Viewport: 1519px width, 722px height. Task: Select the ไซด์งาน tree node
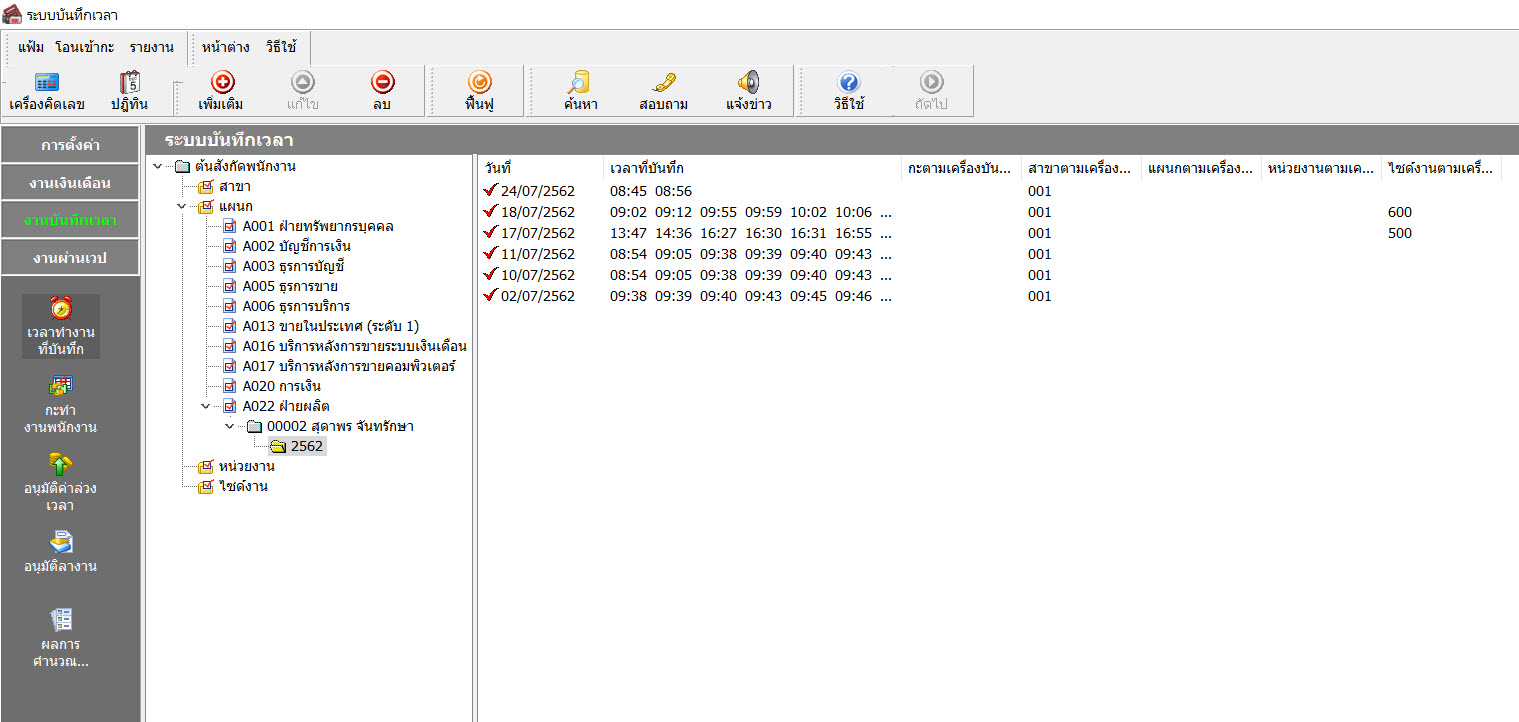(233, 486)
